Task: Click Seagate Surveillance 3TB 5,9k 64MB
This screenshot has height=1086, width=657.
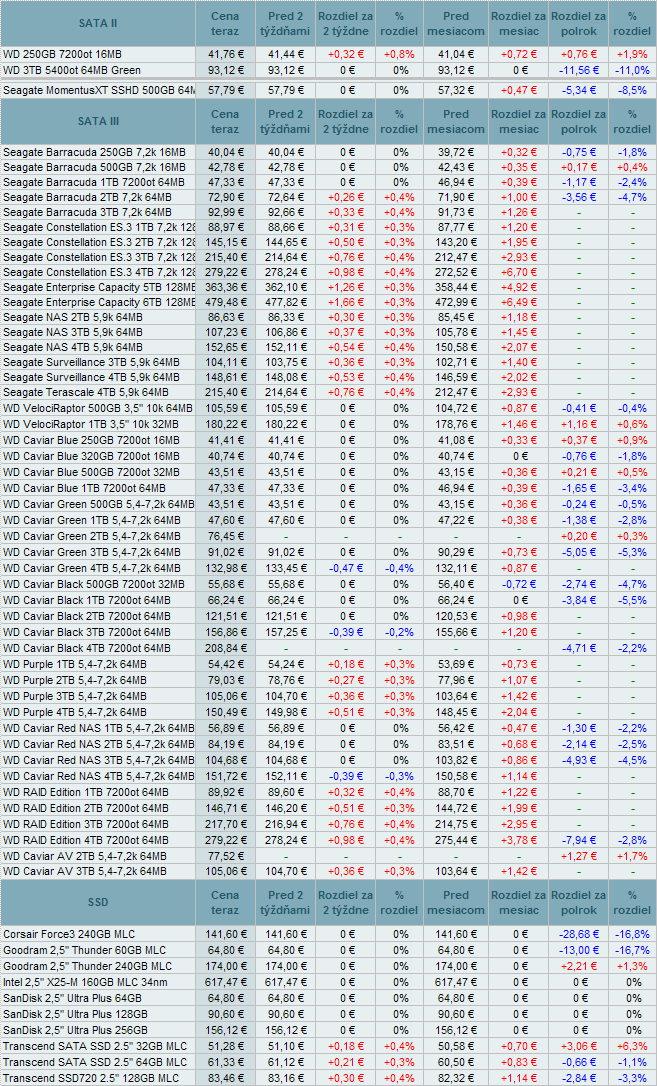Action: click(91, 362)
